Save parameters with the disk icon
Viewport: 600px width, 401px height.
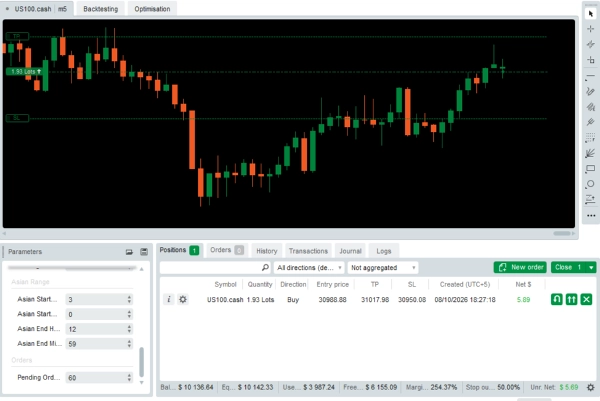[x=144, y=252]
